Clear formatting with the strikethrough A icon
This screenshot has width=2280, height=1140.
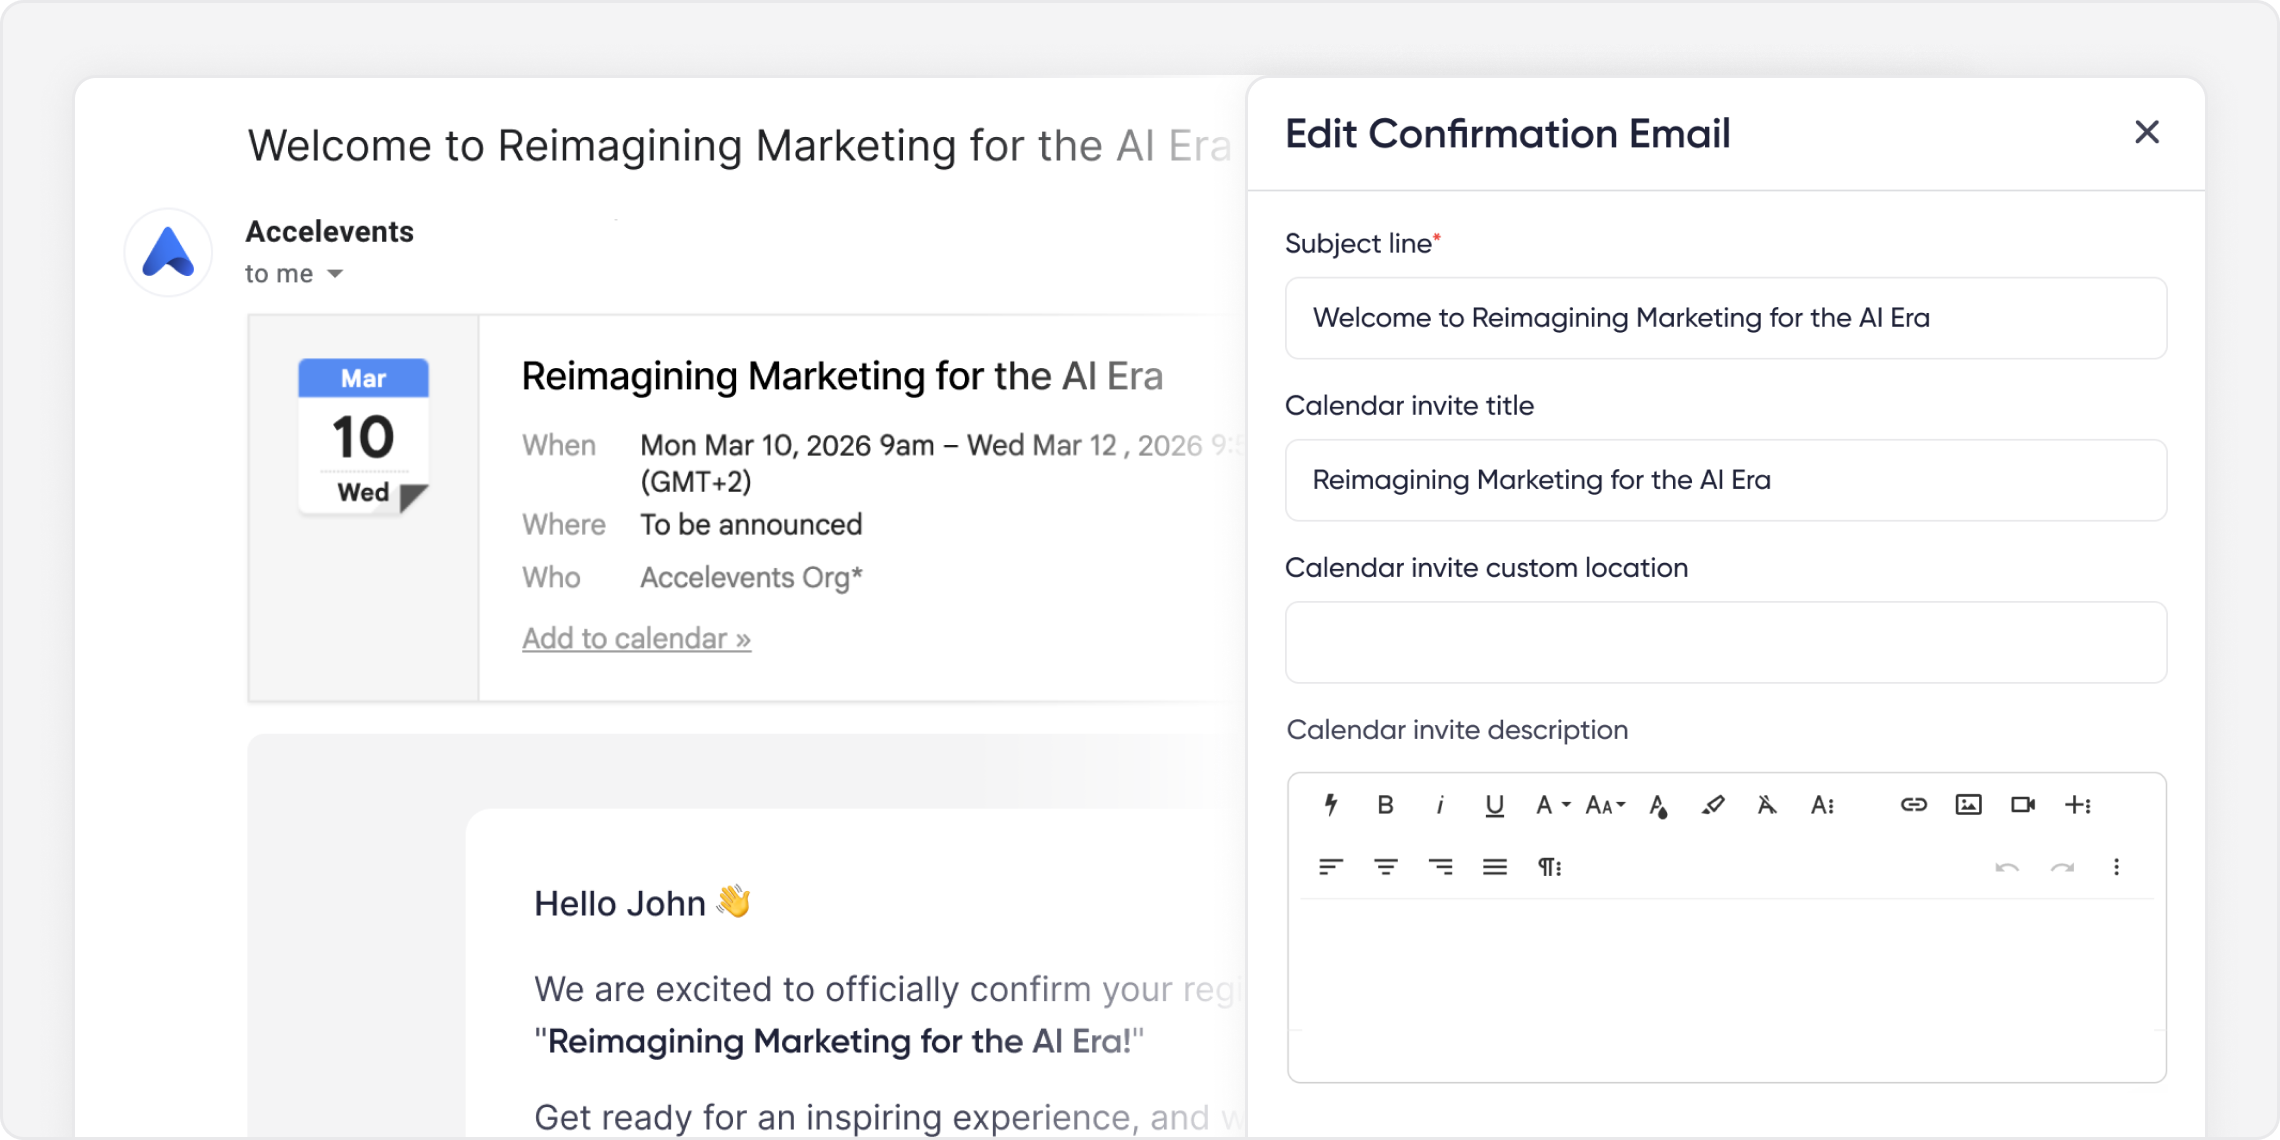coord(1767,805)
